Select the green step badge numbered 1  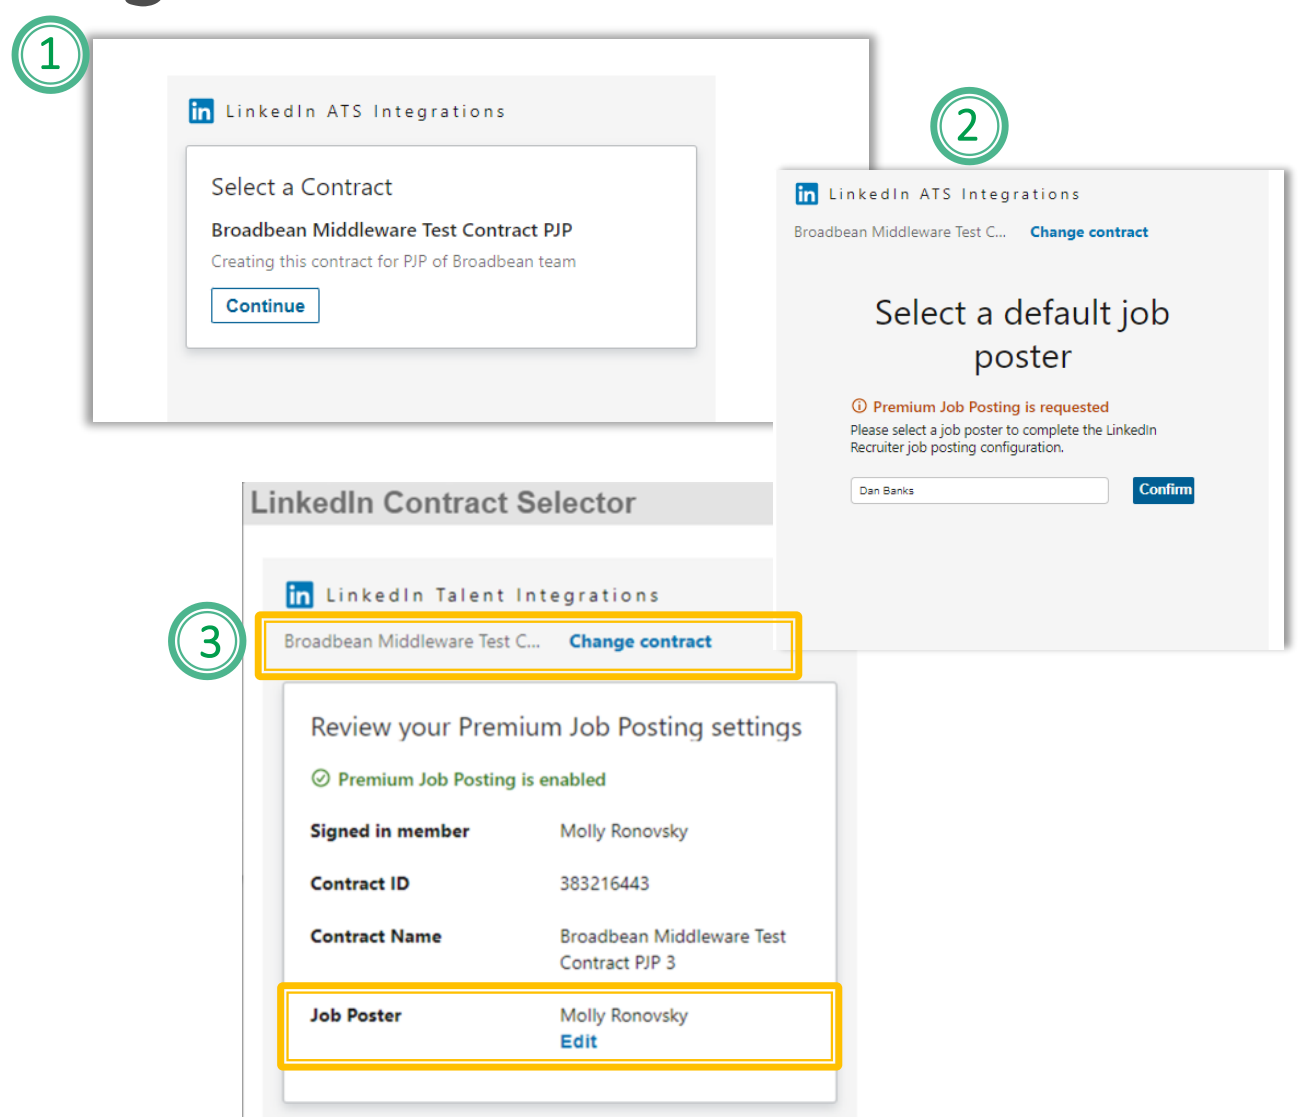(50, 55)
